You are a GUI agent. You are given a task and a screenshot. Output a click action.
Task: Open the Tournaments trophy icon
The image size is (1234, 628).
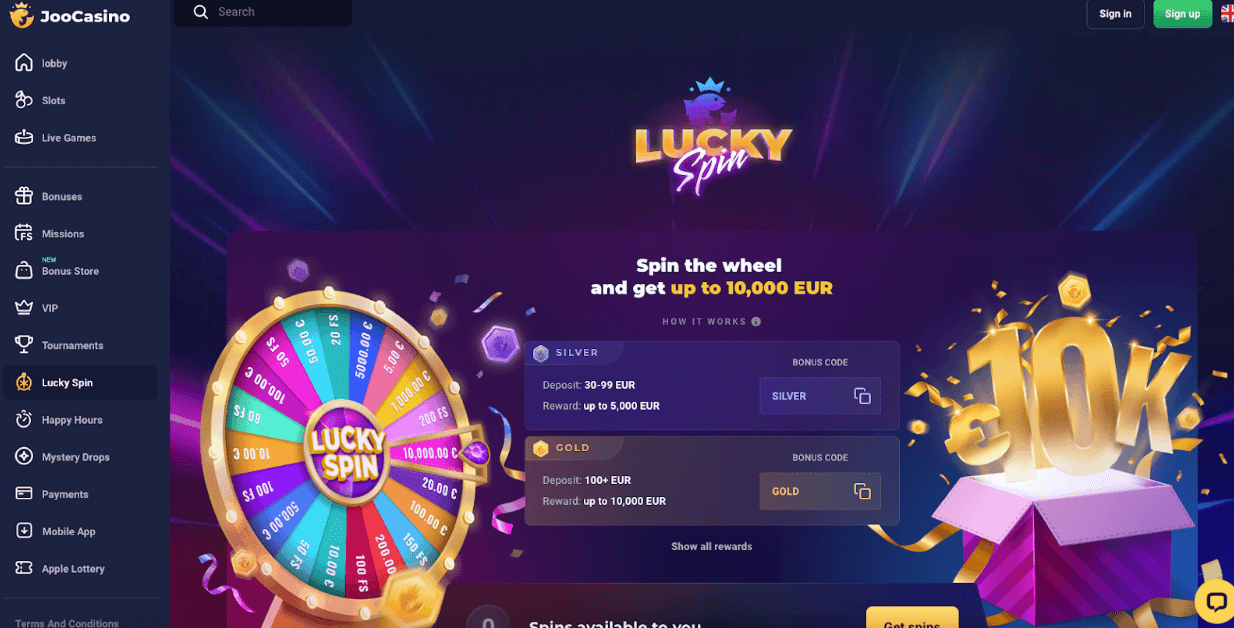coord(24,345)
